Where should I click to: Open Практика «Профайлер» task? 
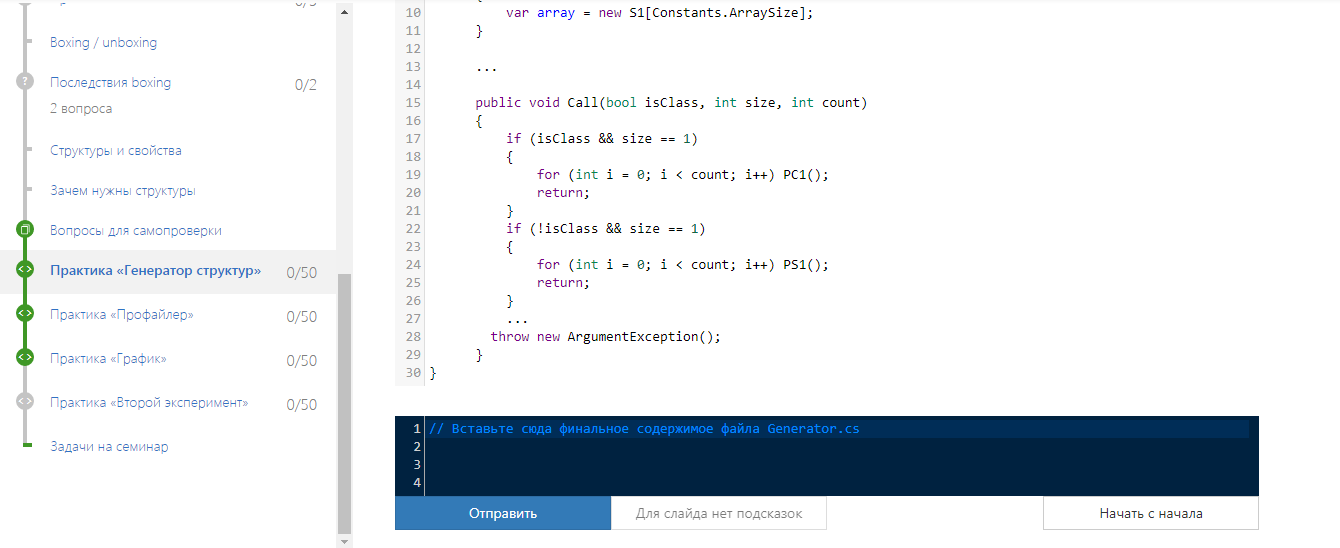pyautogui.click(x=121, y=315)
